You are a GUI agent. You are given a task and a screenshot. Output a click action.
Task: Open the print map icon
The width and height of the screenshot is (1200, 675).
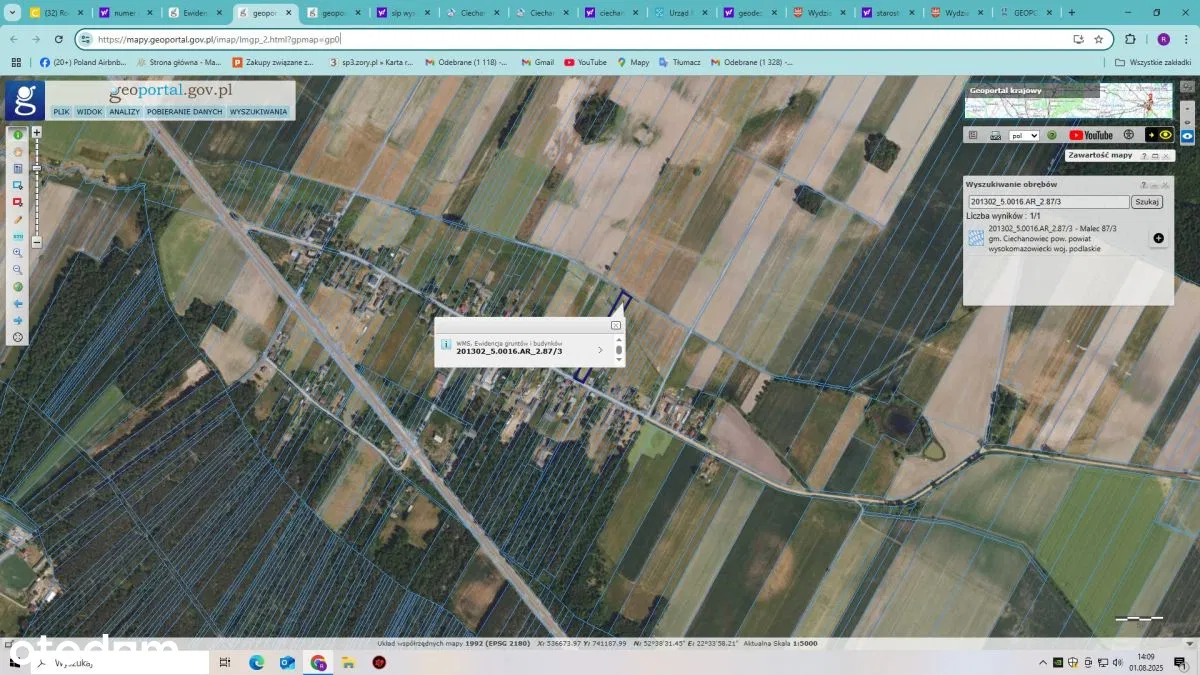995,135
